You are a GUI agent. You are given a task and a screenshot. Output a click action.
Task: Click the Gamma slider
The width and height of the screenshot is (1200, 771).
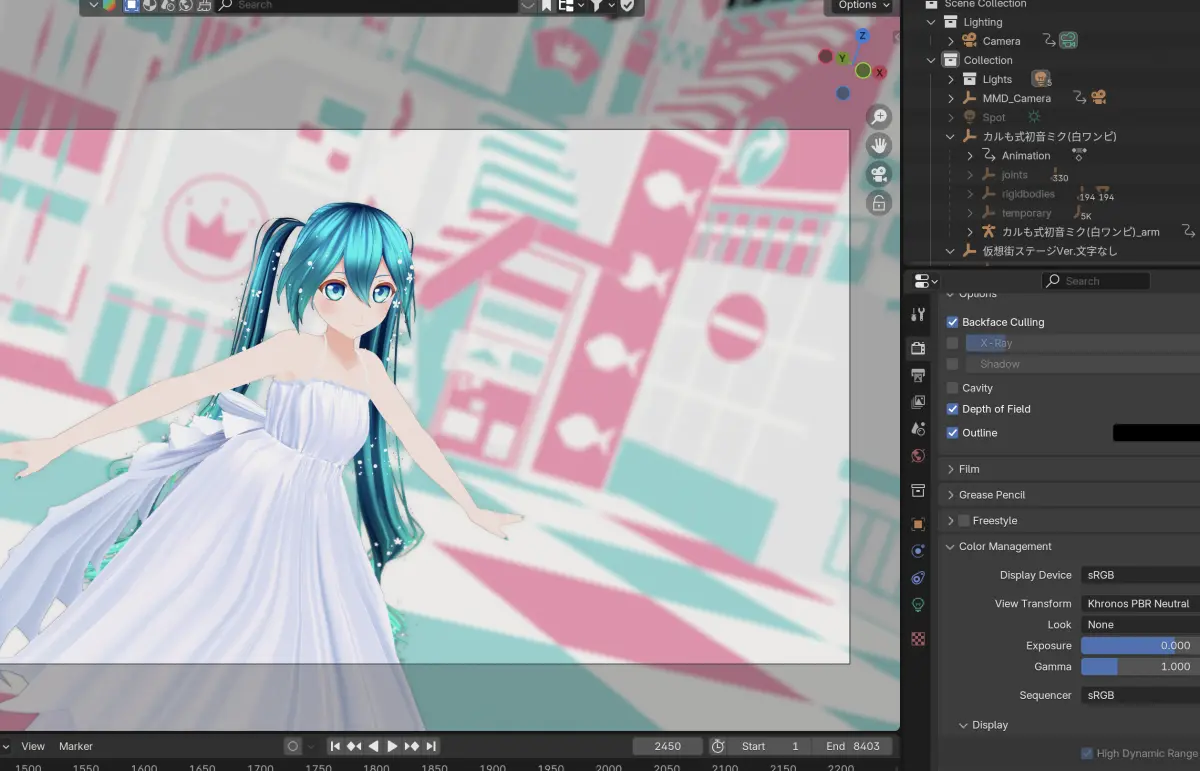[1140, 667]
